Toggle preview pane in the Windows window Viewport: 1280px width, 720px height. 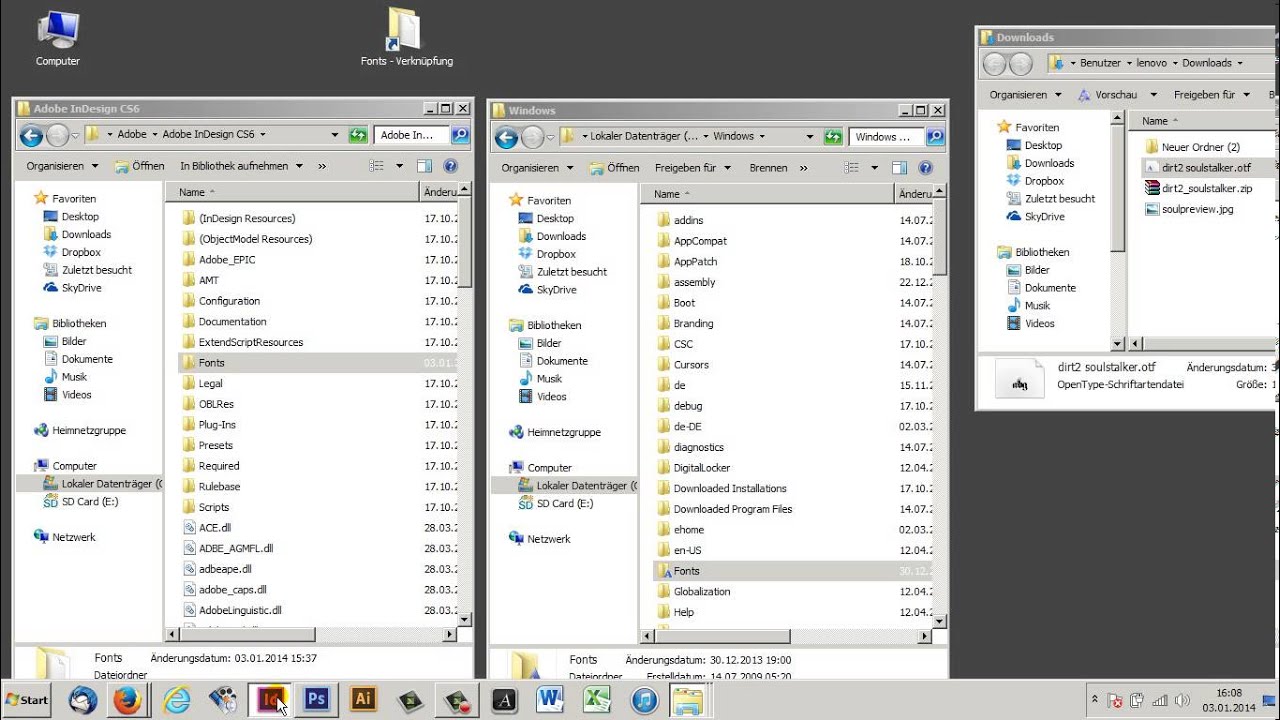(x=899, y=168)
